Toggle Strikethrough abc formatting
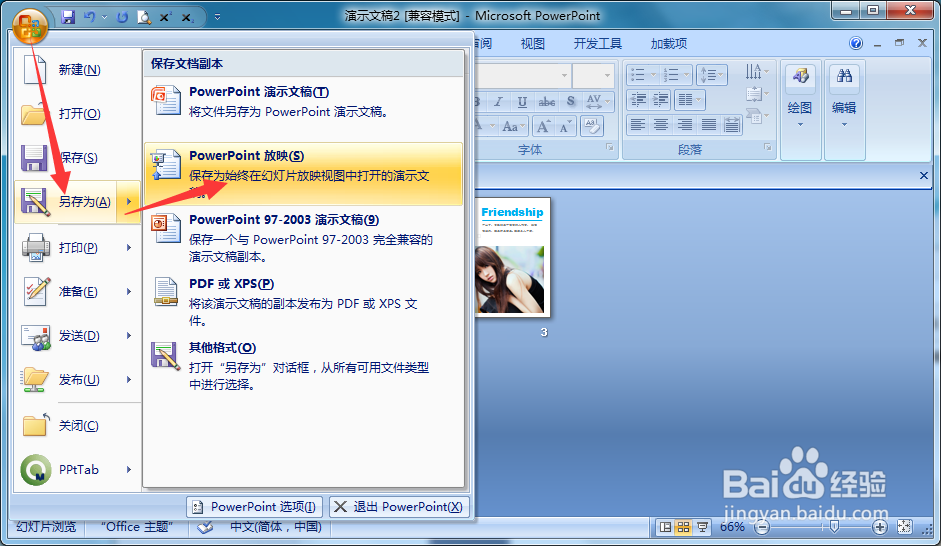Viewport: 941px width, 546px height. tap(547, 101)
